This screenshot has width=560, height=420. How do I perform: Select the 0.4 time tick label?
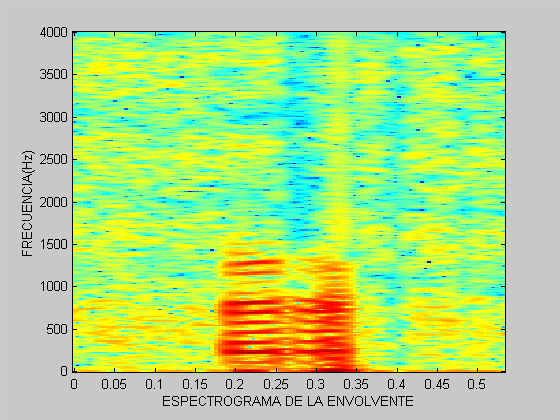(396, 384)
